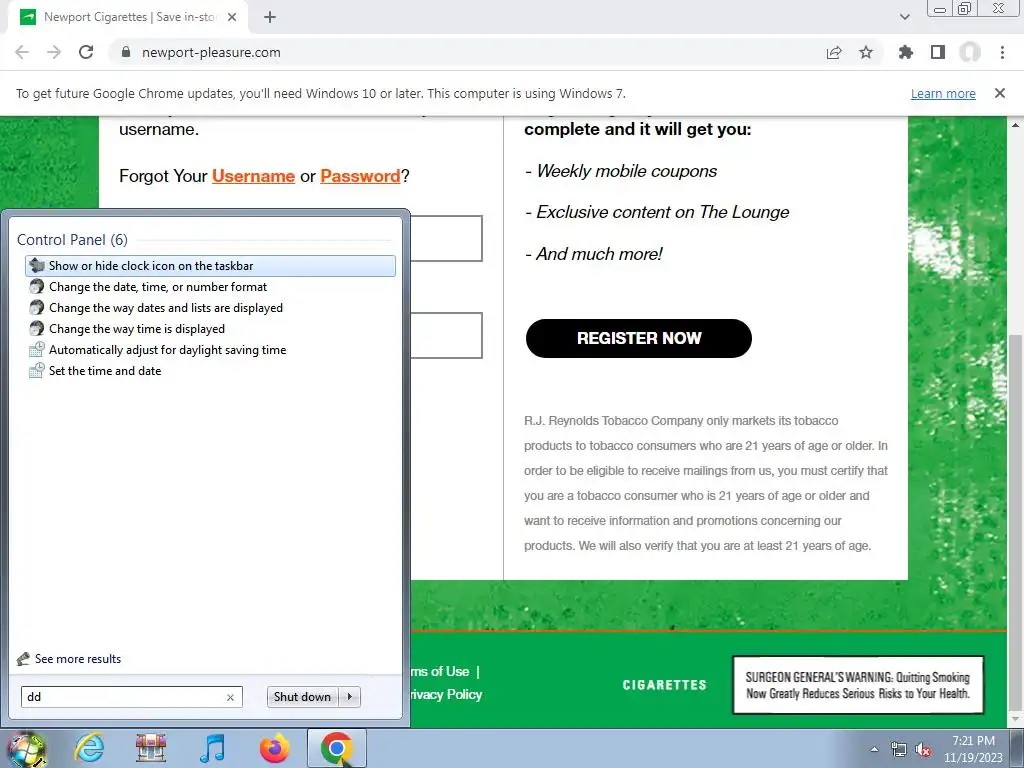Share this page via share icon
Screen dimensions: 1024x768
click(834, 52)
